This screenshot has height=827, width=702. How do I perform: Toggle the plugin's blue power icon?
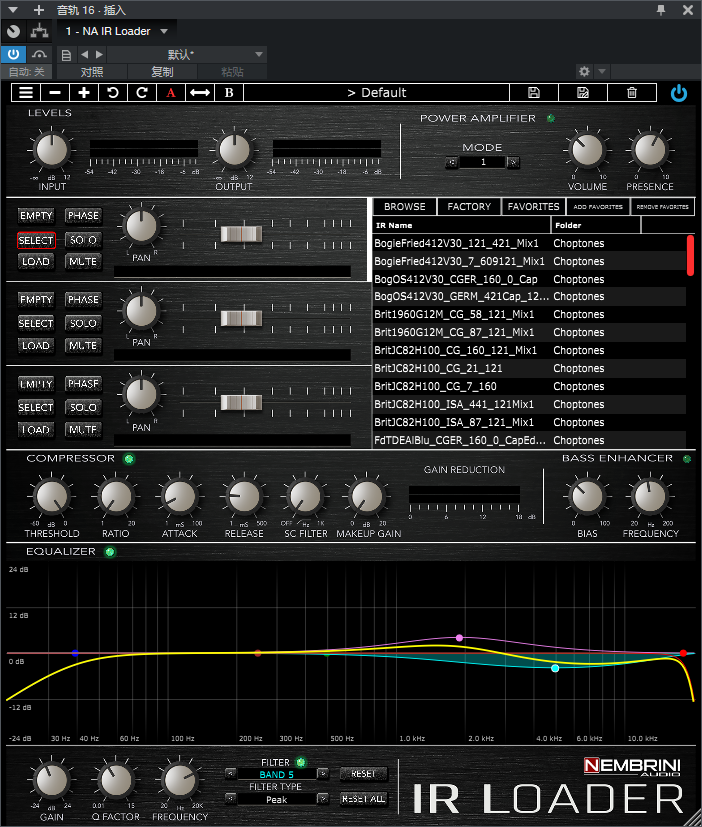679,93
